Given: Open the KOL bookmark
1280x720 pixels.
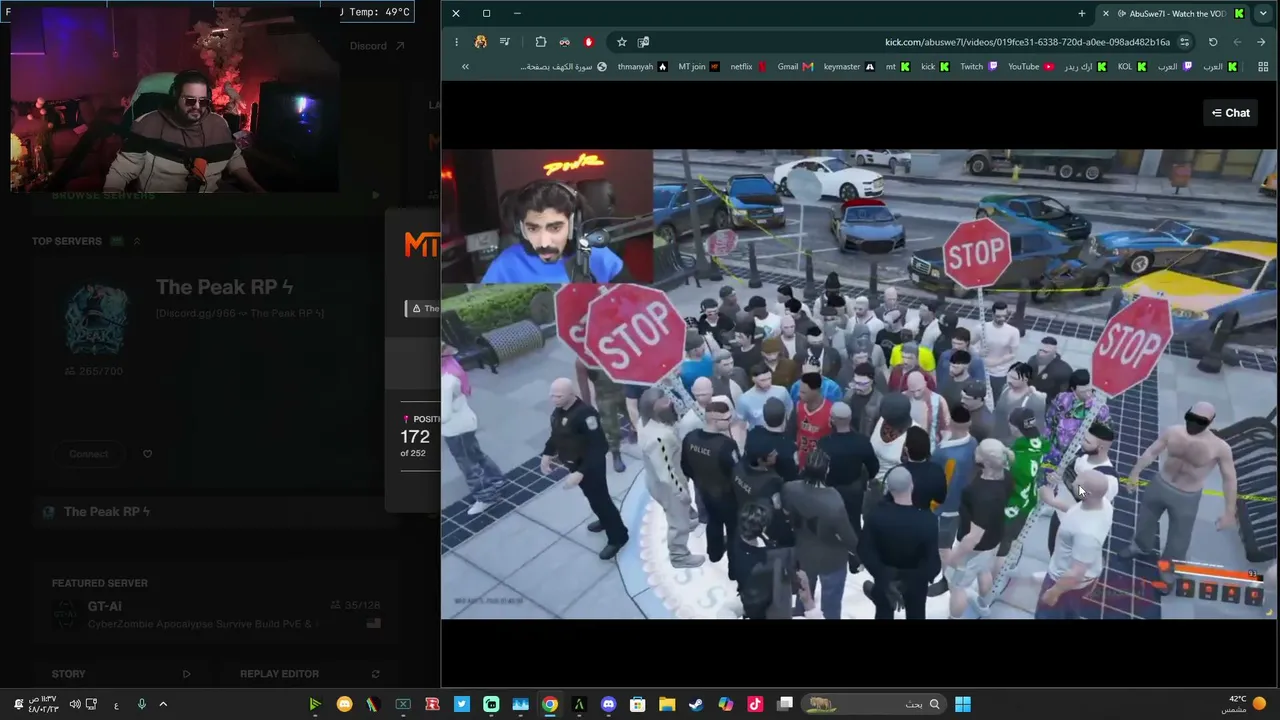Looking at the screenshot, I should pos(1131,67).
